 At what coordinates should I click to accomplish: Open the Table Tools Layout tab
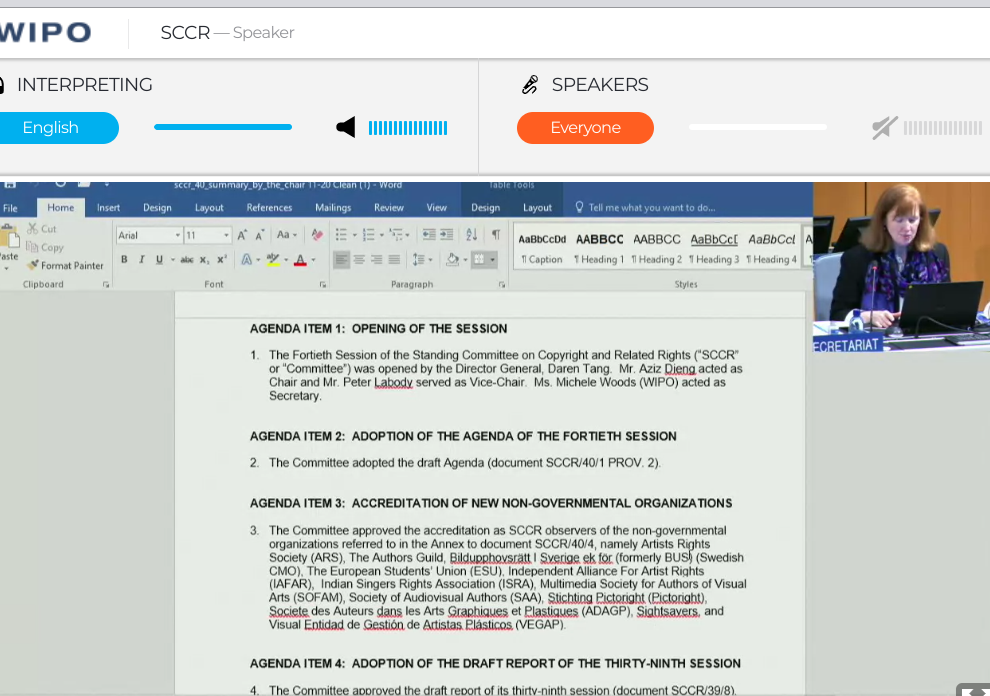(x=537, y=208)
